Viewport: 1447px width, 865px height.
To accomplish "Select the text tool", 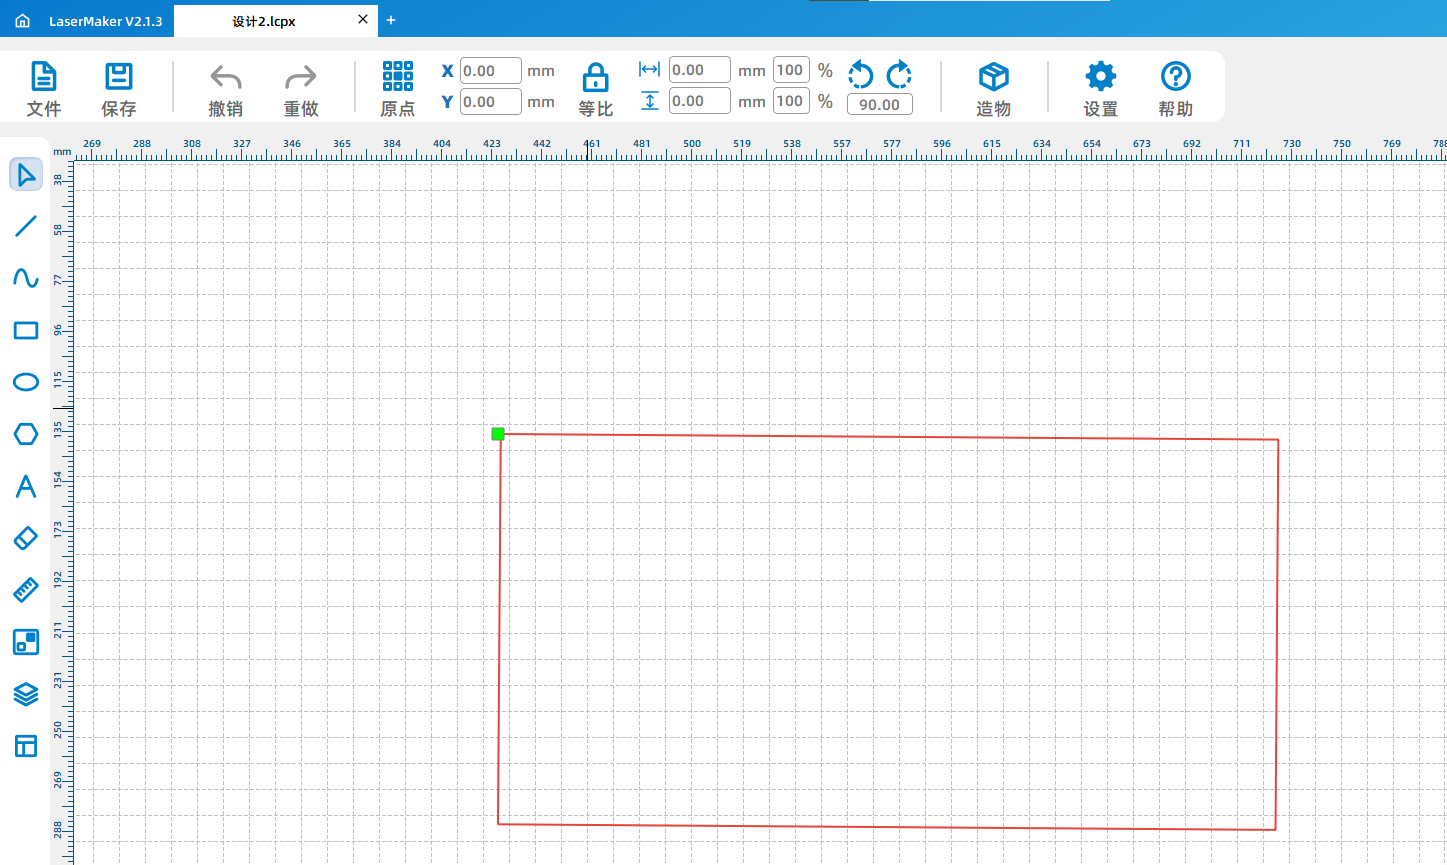I will (26, 487).
